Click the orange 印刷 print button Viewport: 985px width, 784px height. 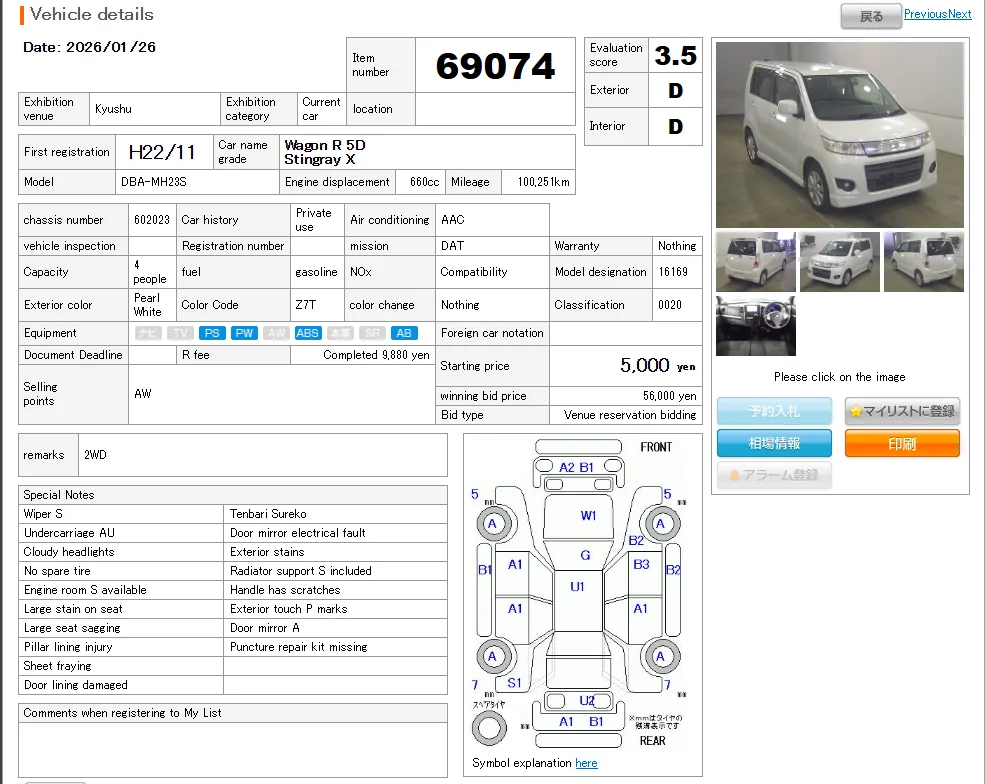902,444
